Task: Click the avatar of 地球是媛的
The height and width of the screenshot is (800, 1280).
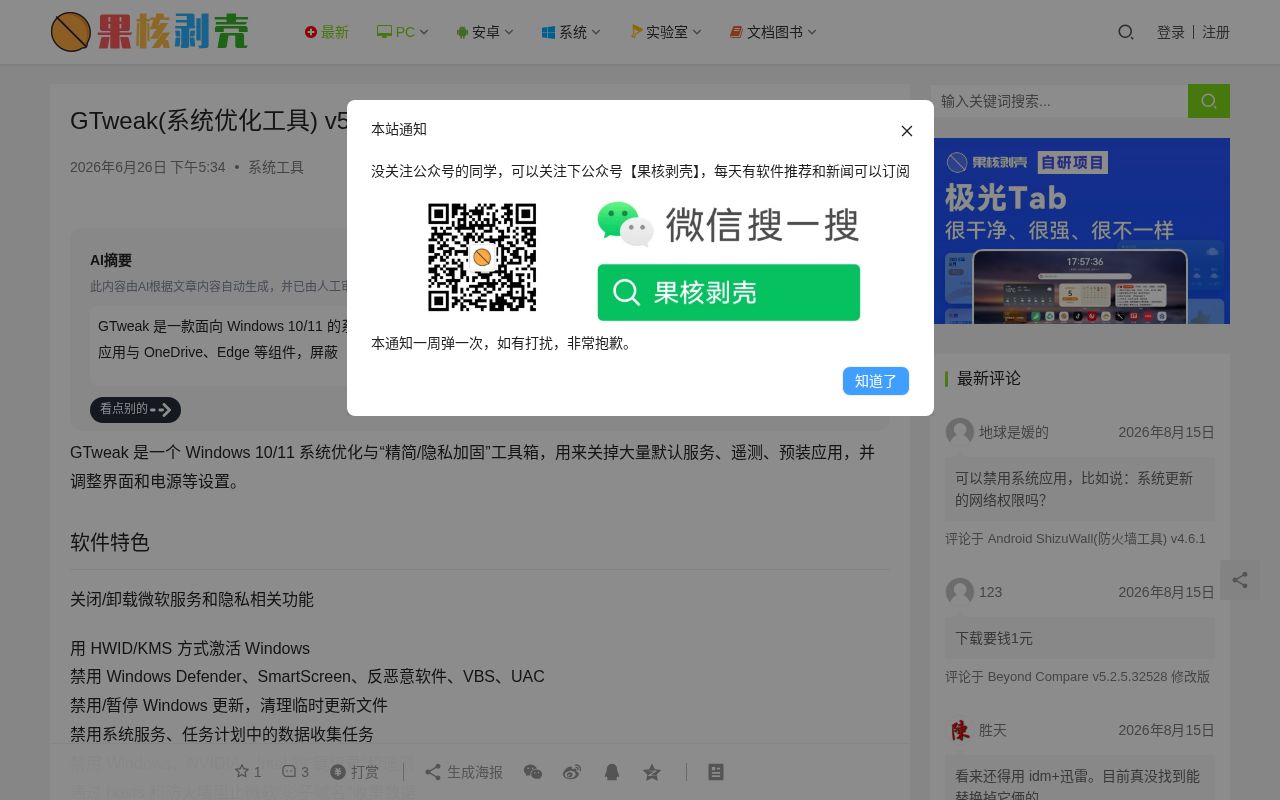Action: pos(960,432)
